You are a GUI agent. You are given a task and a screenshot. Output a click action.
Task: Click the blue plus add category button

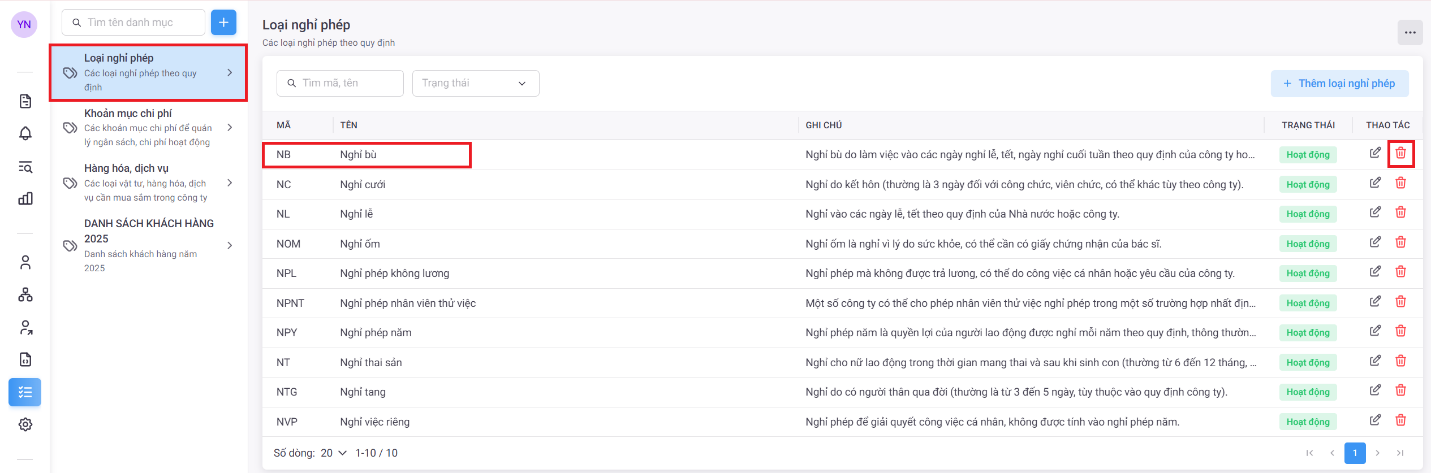pos(223,22)
